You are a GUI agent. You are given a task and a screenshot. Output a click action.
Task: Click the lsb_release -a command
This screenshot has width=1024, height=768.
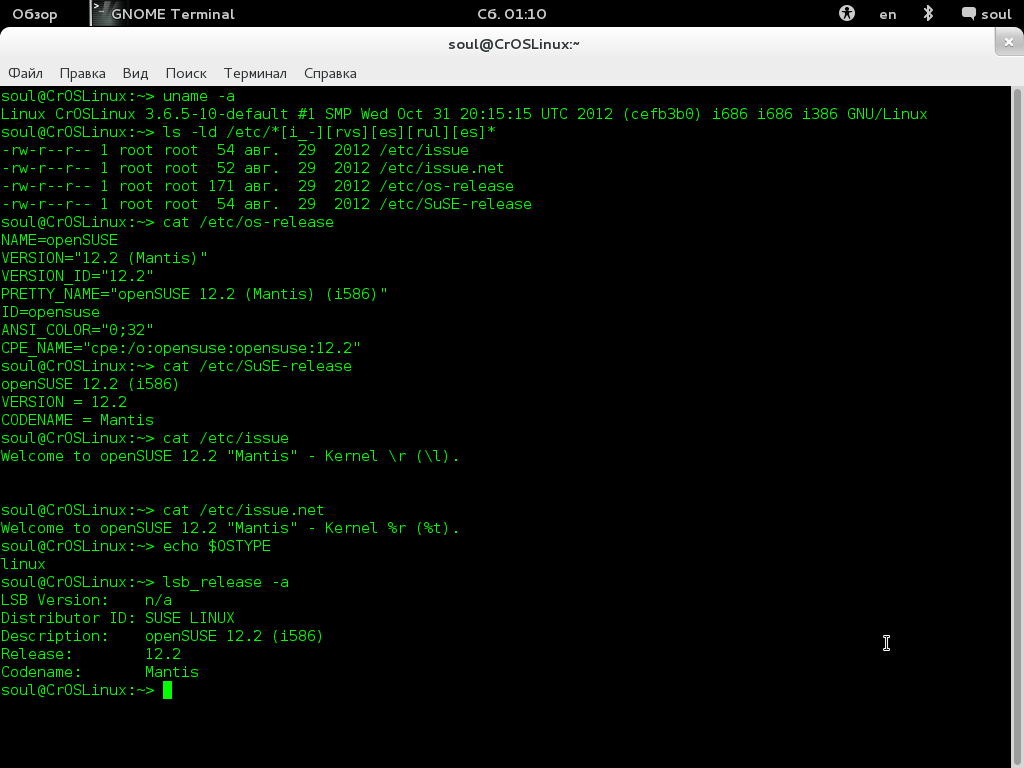225,582
